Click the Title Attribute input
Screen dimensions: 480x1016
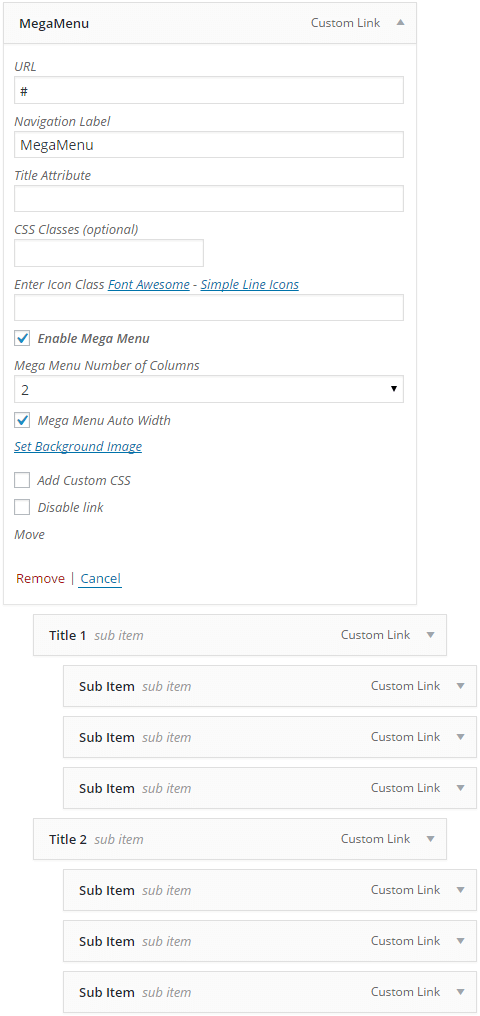coord(209,198)
